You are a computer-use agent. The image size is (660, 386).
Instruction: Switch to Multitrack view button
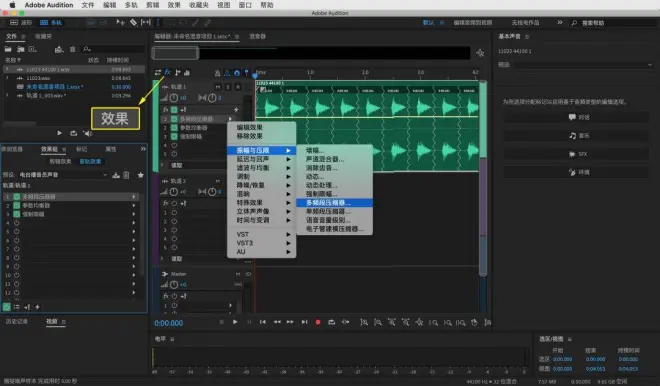click(51, 23)
